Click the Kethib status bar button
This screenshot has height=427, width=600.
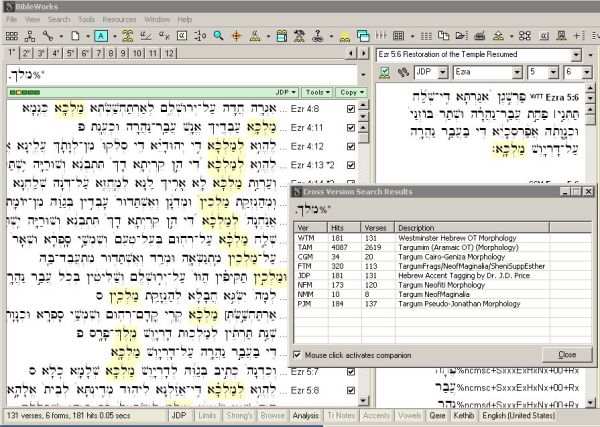(x=463, y=416)
